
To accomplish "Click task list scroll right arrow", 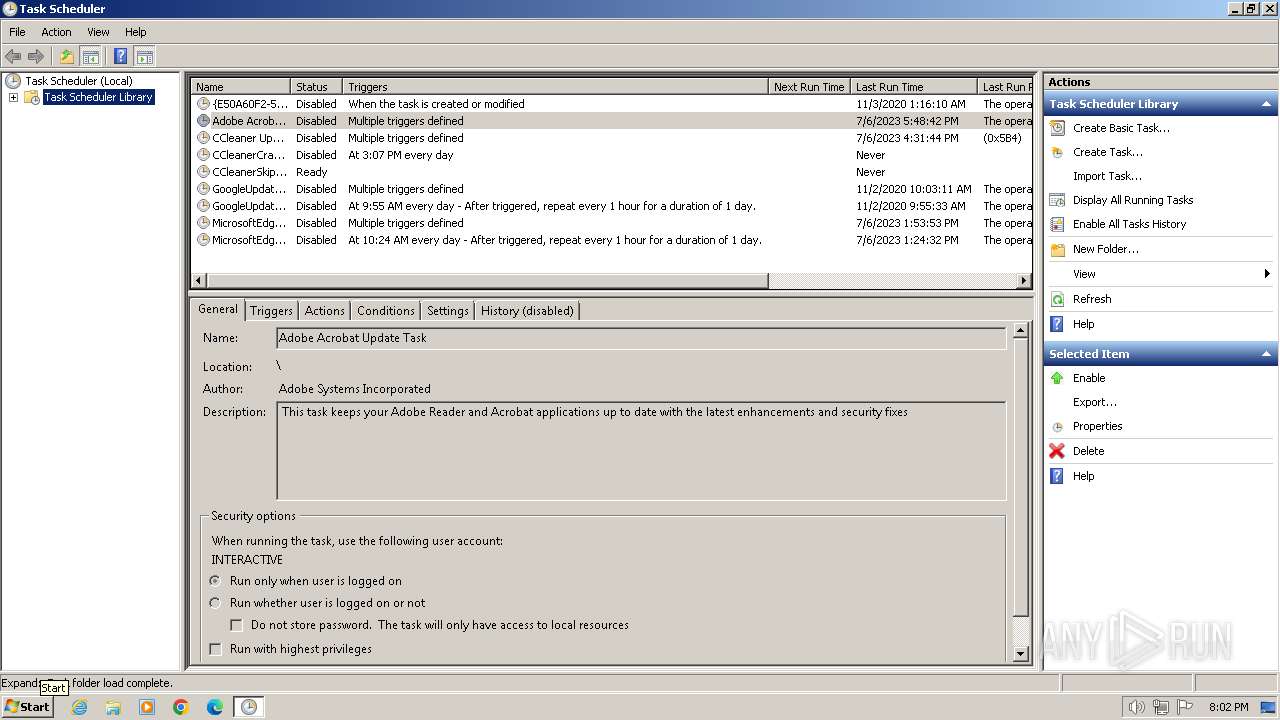I will pyautogui.click(x=1024, y=281).
